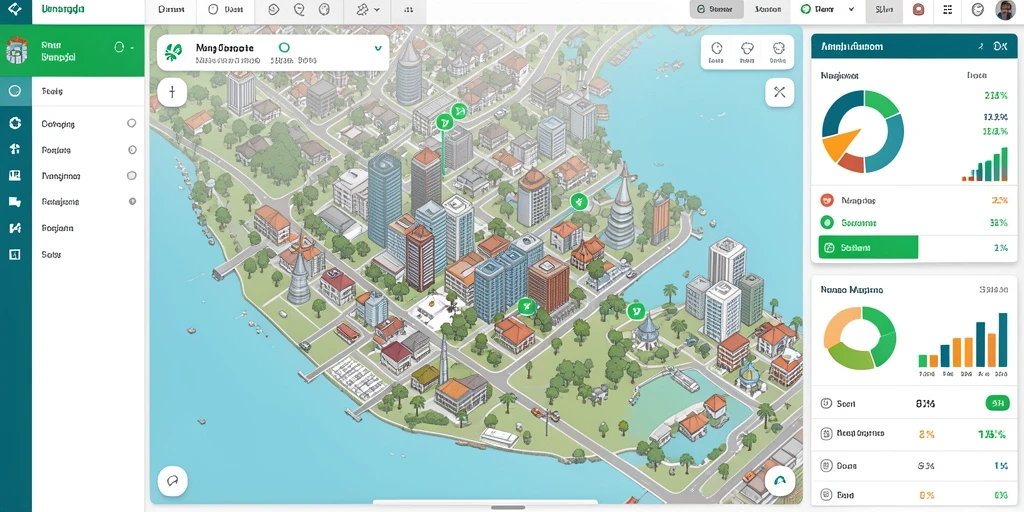Viewport: 1024px width, 512px height.
Task: Open the grid apps icon in top bar
Action: (x=948, y=9)
